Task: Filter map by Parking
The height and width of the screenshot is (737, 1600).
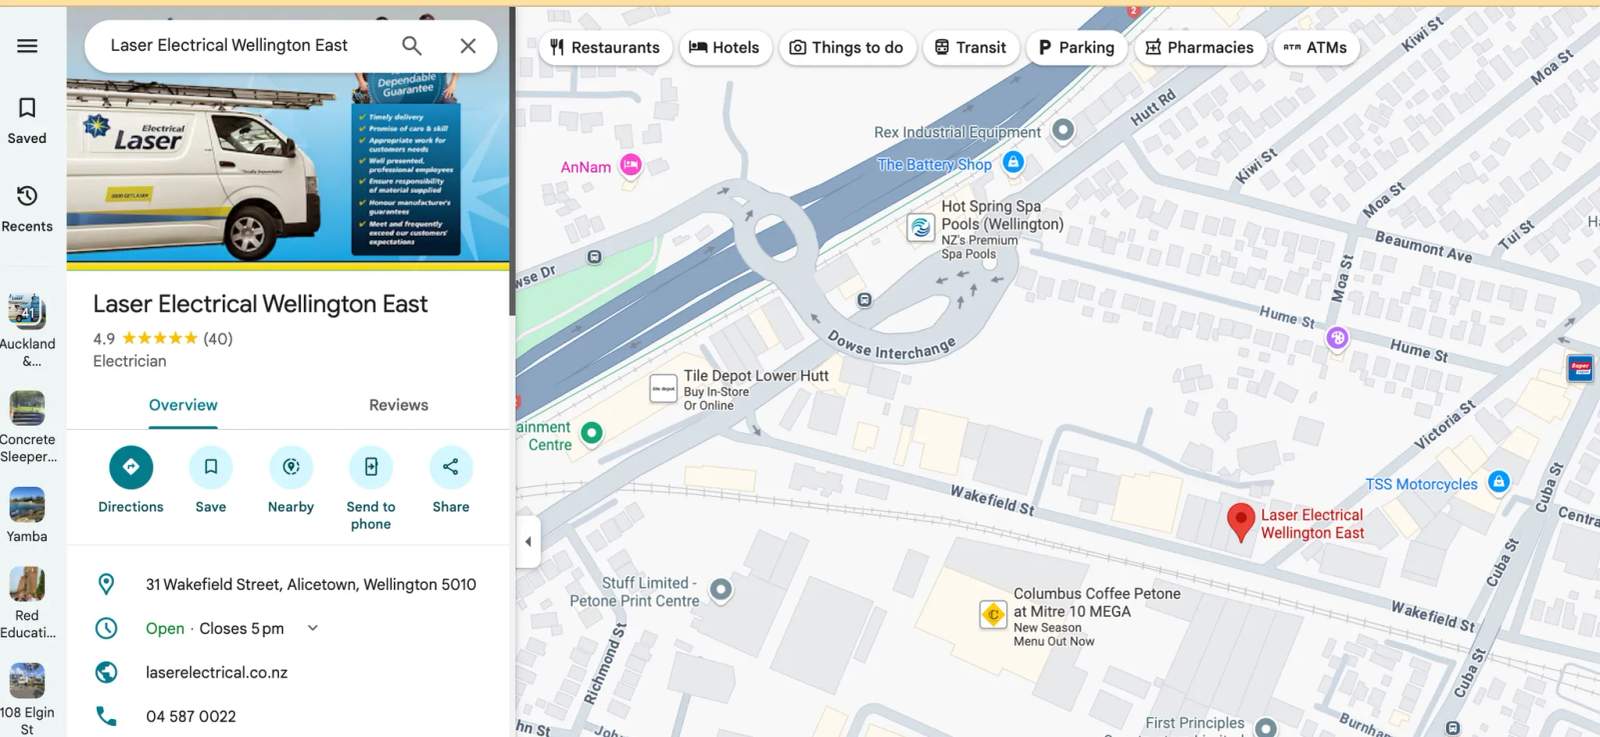Action: click(x=1077, y=47)
